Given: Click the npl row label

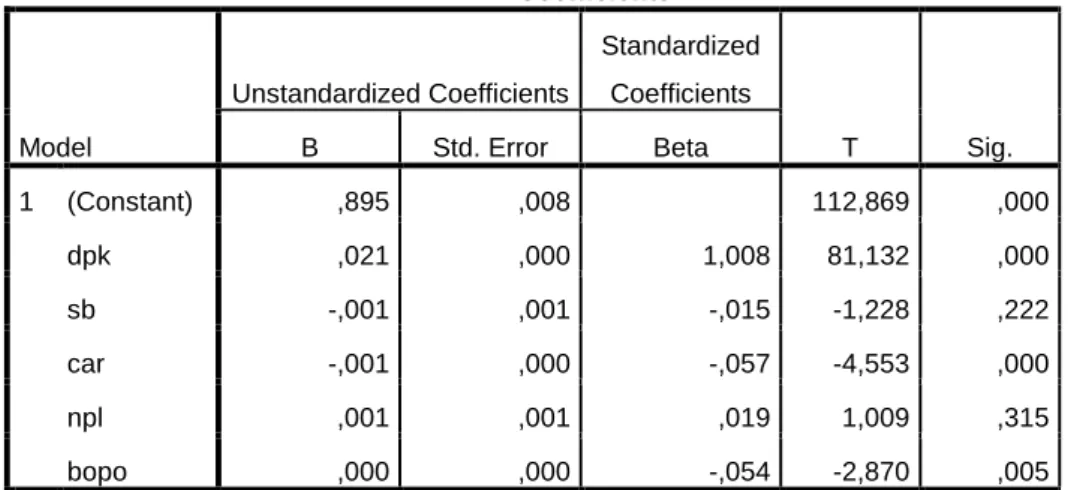Looking at the screenshot, I should 84,418.
